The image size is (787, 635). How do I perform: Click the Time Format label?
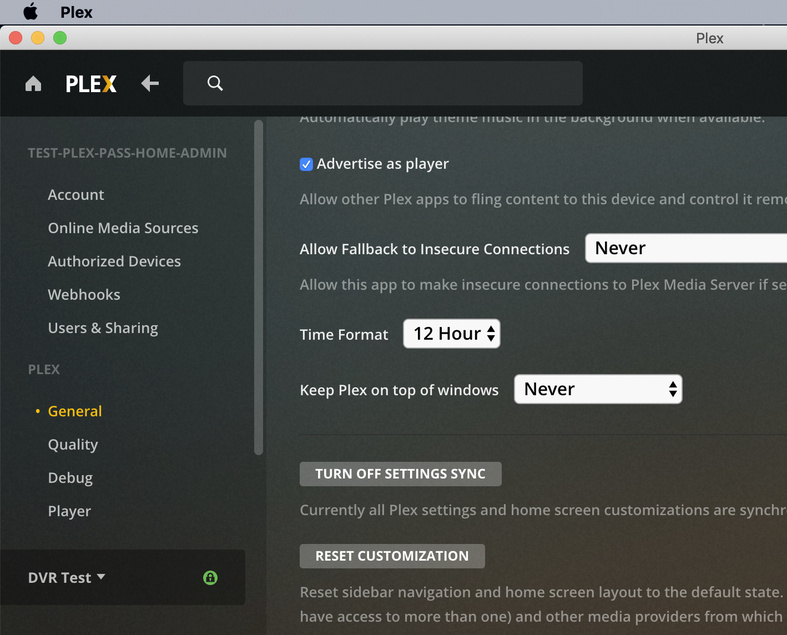point(344,335)
